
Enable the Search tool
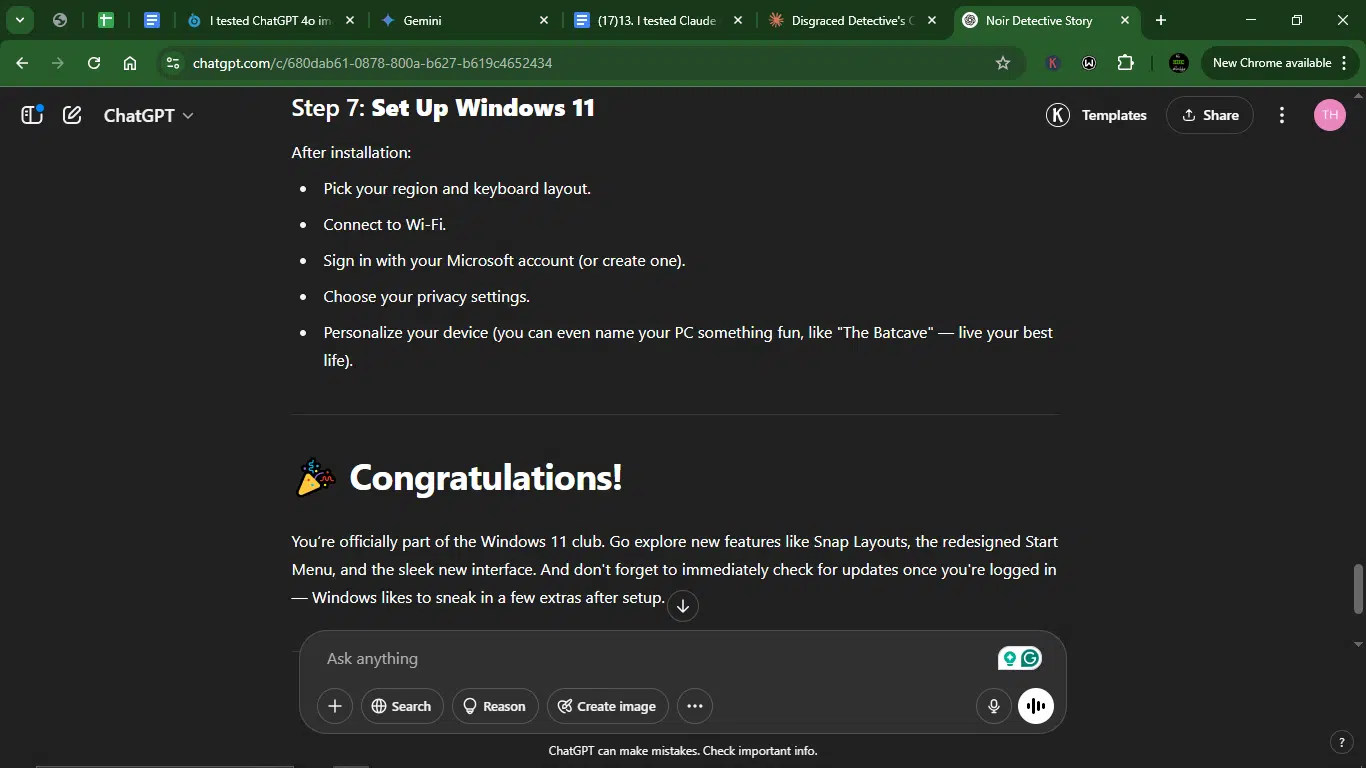[401, 706]
